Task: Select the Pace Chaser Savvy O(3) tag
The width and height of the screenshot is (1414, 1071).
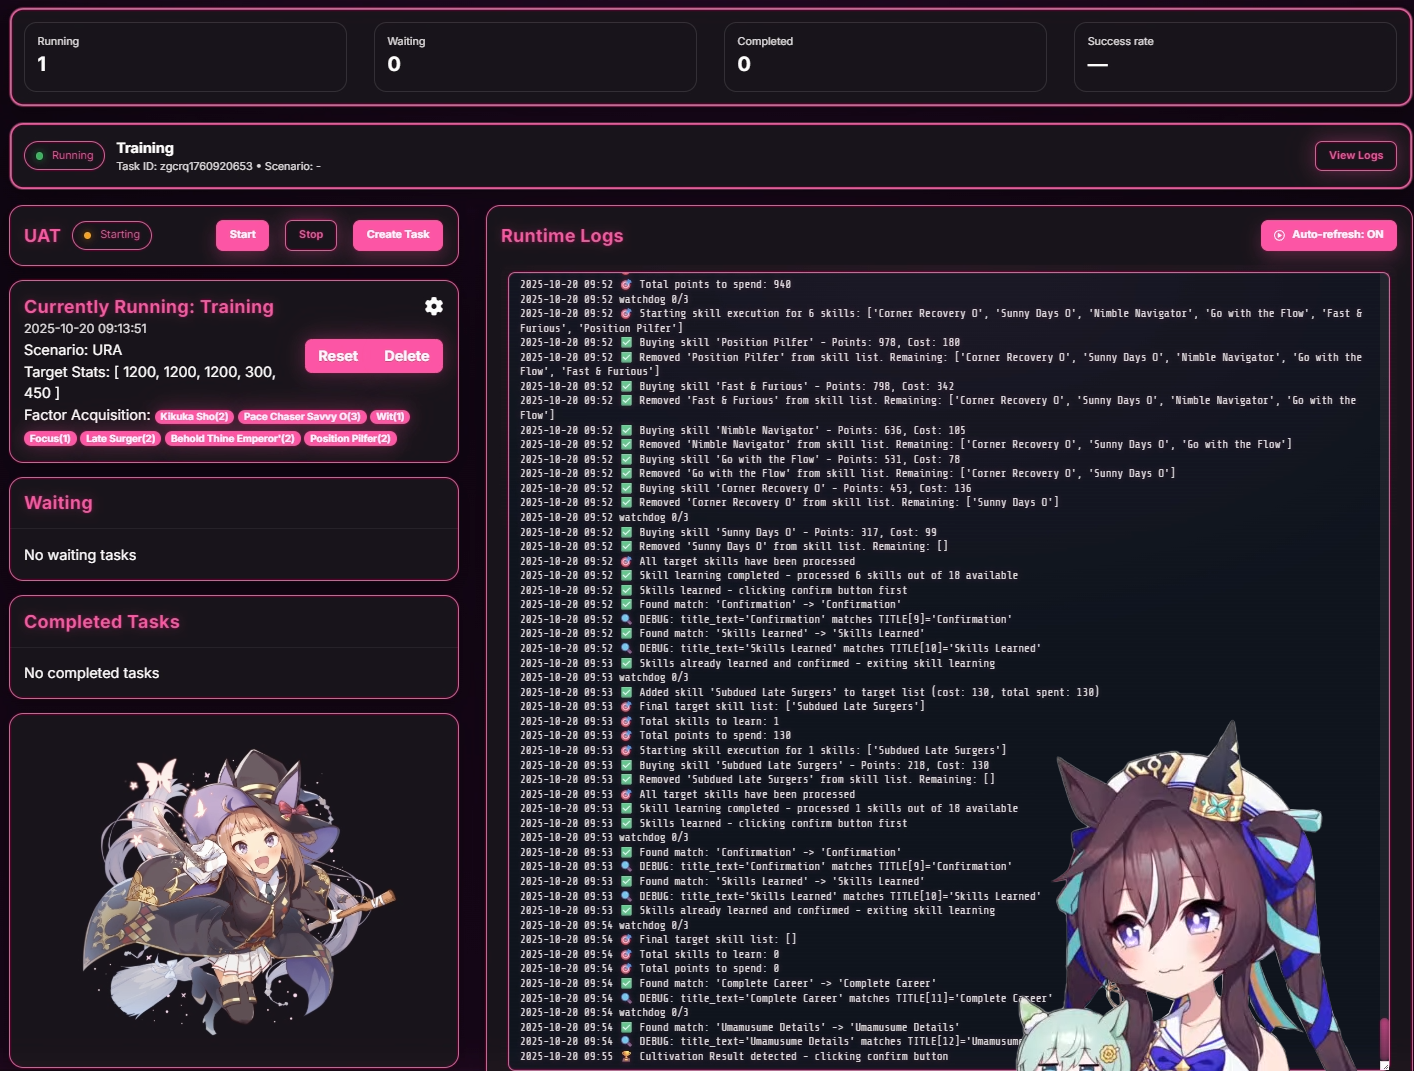Action: click(x=302, y=417)
